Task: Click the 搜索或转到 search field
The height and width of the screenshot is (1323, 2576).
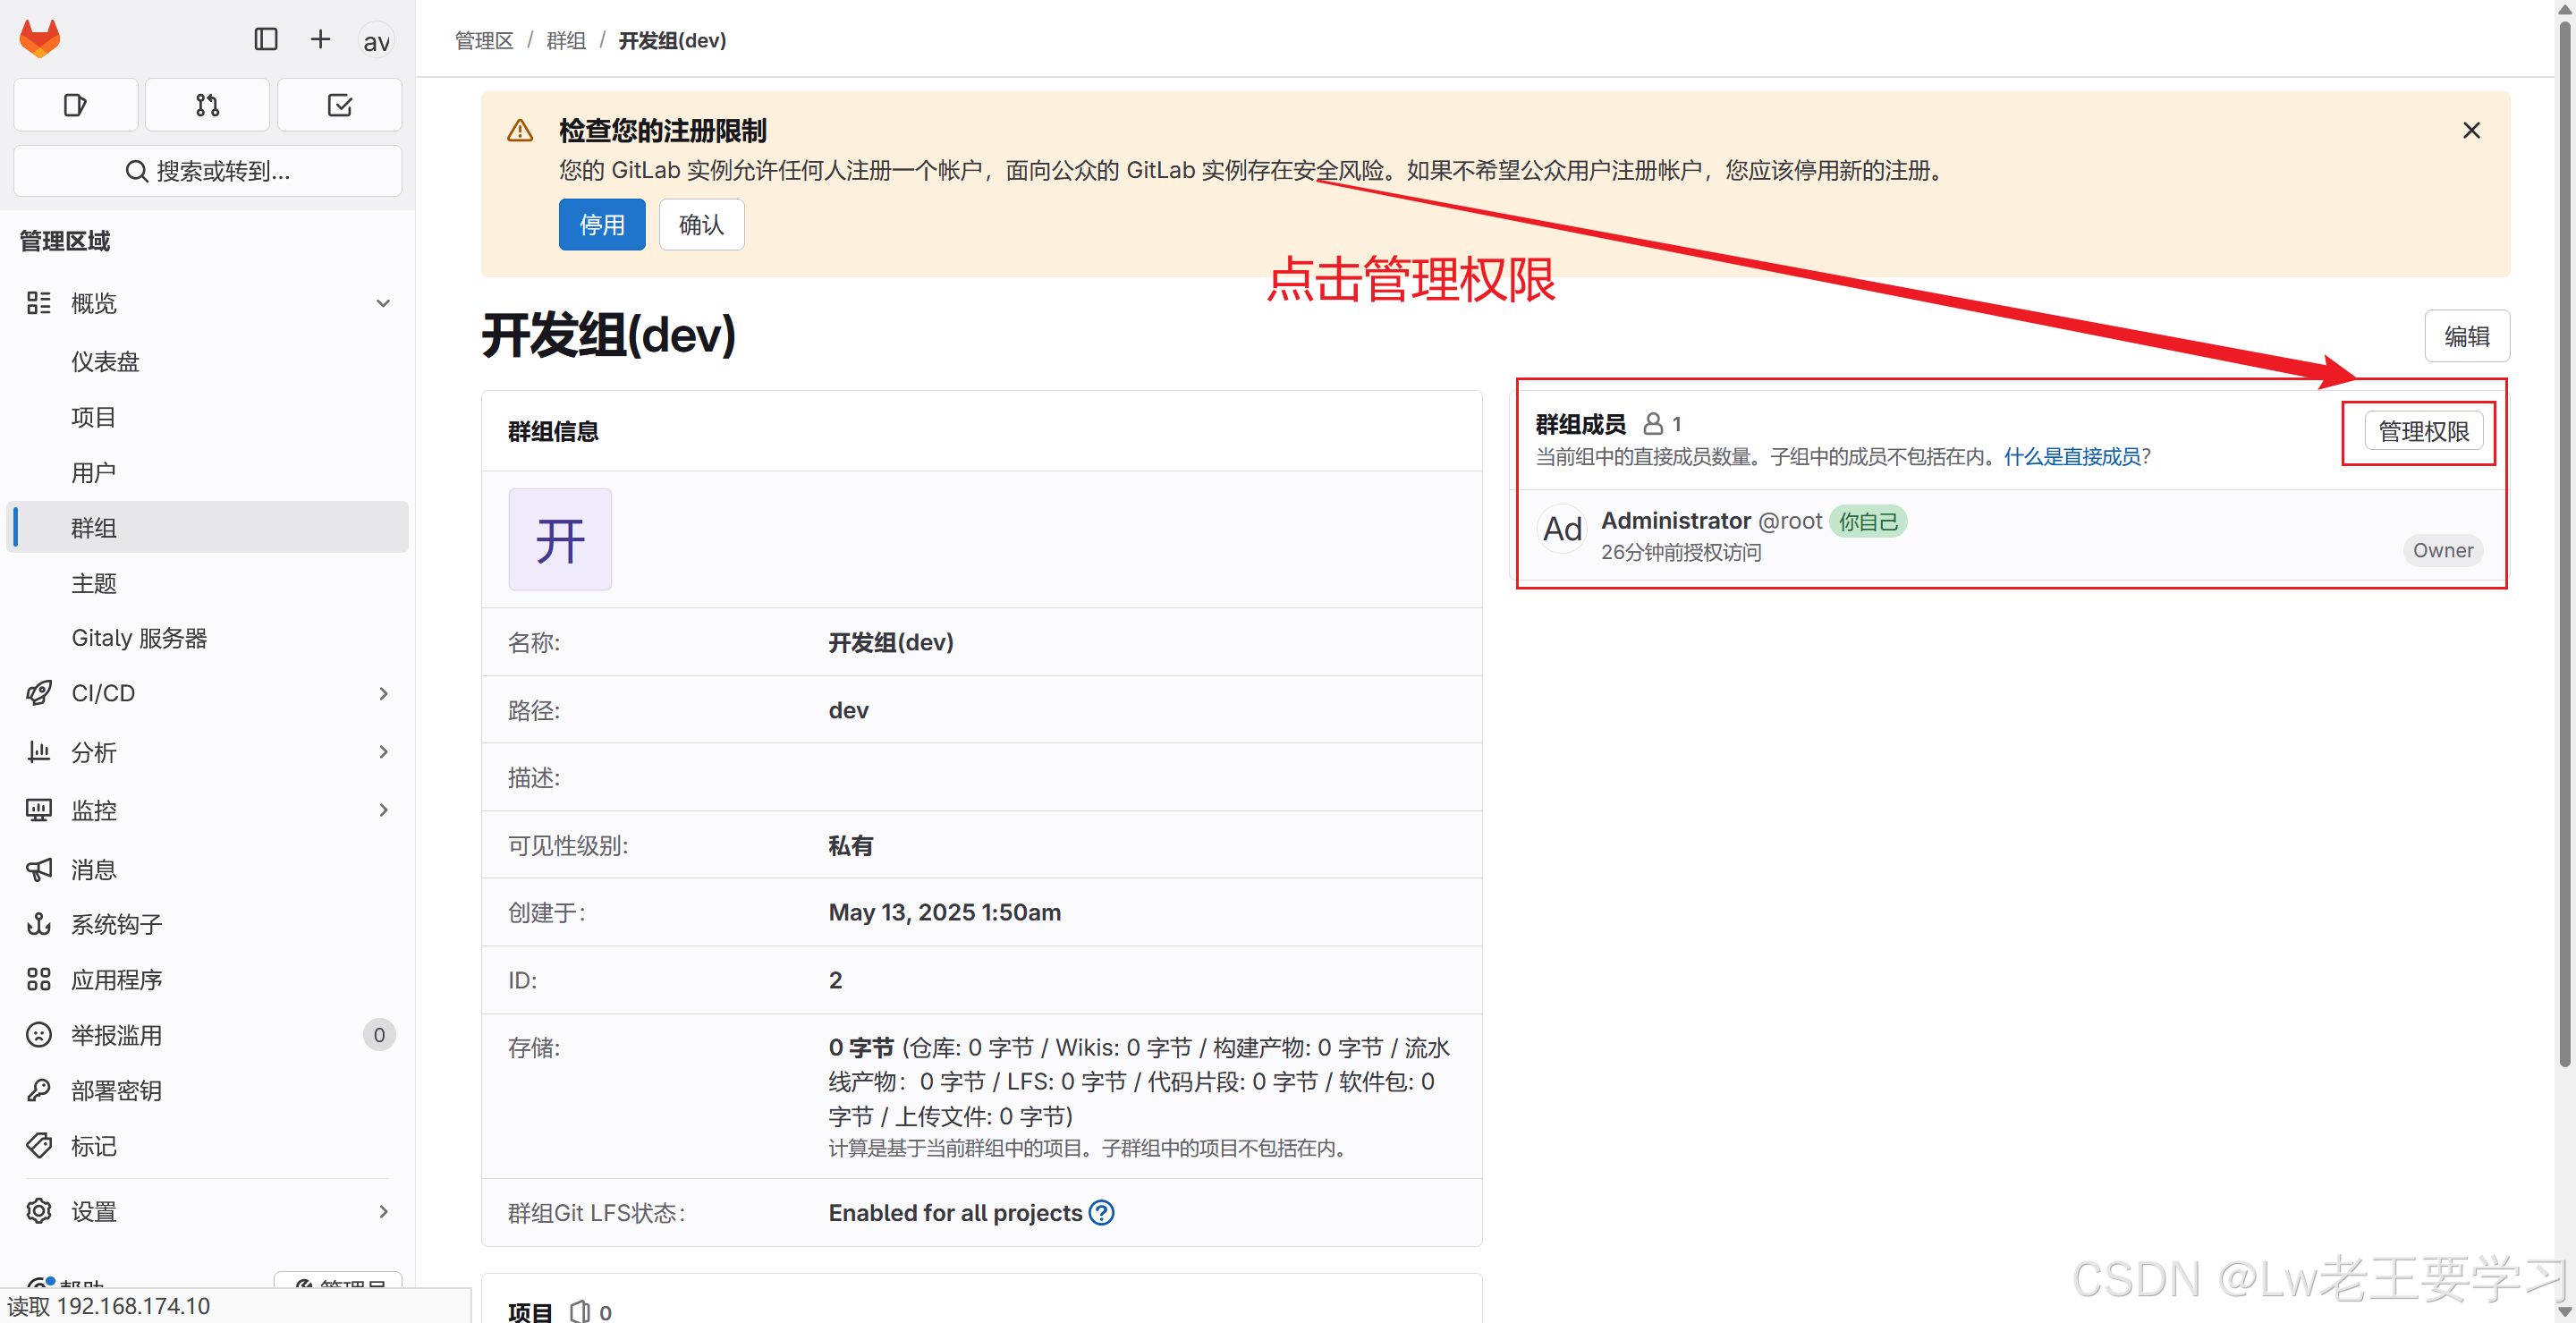Action: (x=208, y=171)
